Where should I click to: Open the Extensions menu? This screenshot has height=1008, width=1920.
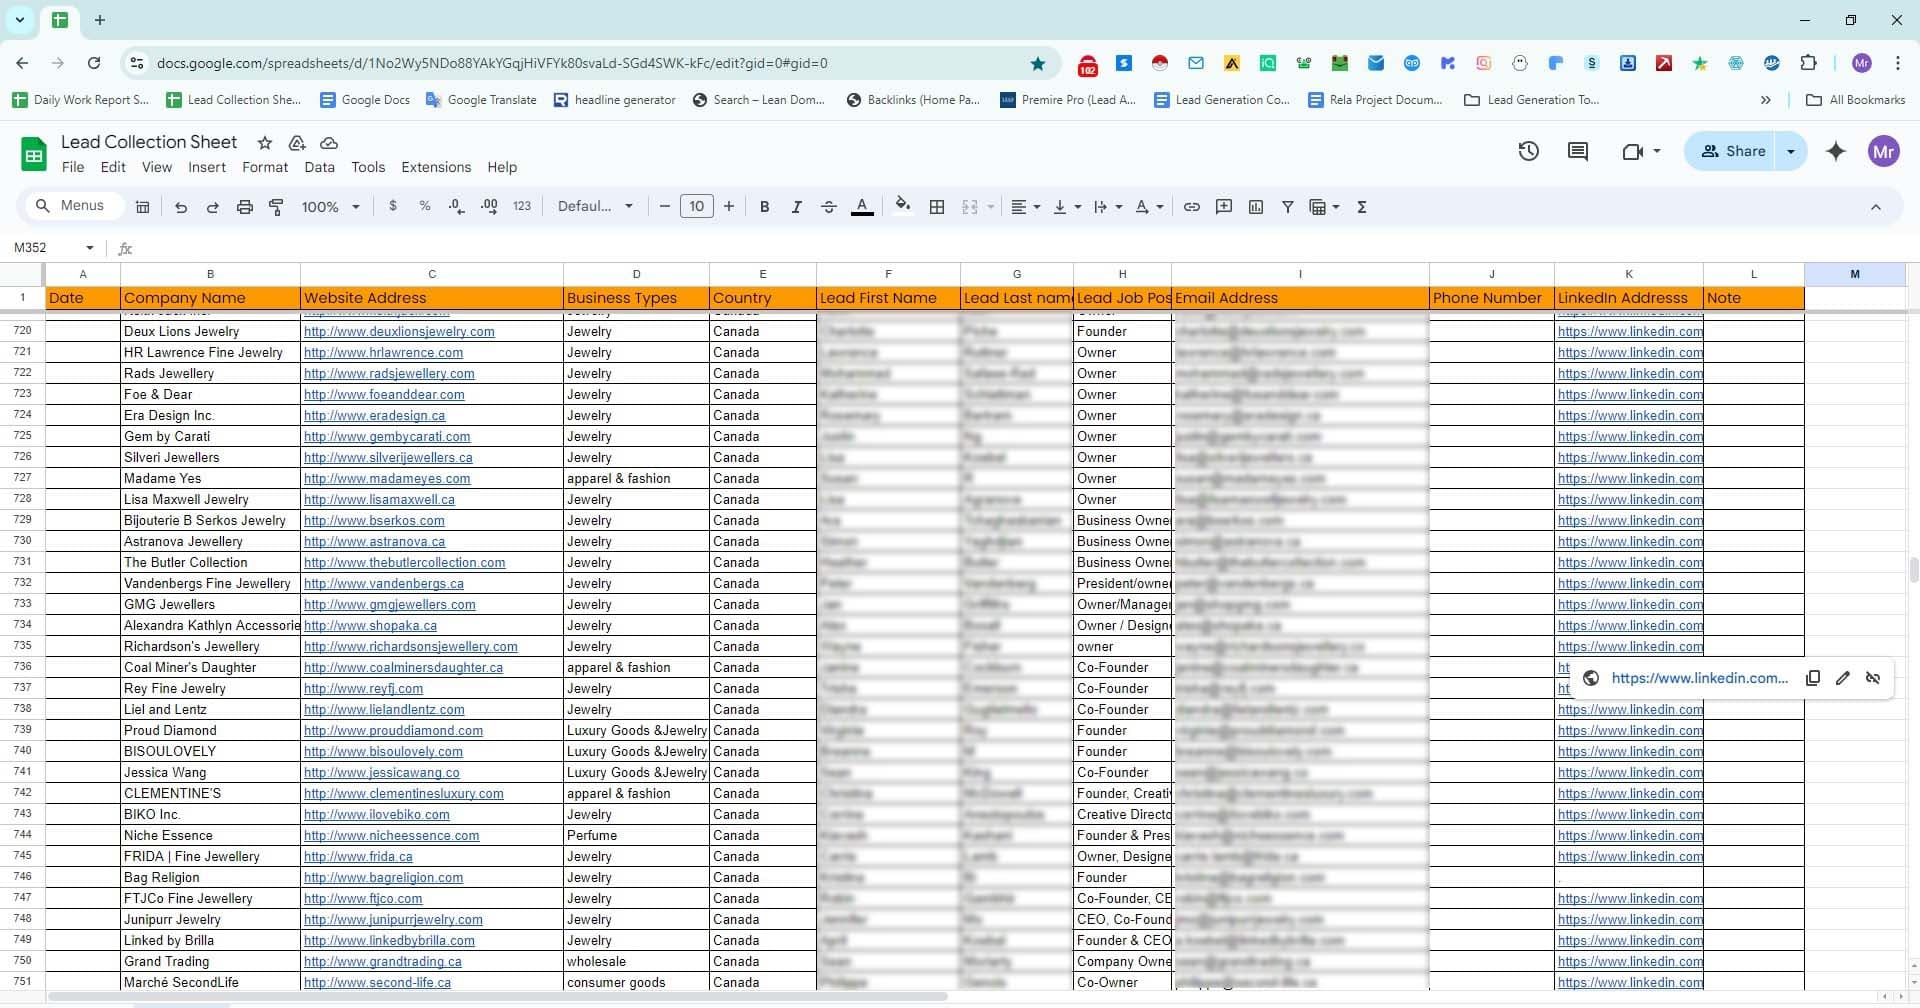pos(436,167)
